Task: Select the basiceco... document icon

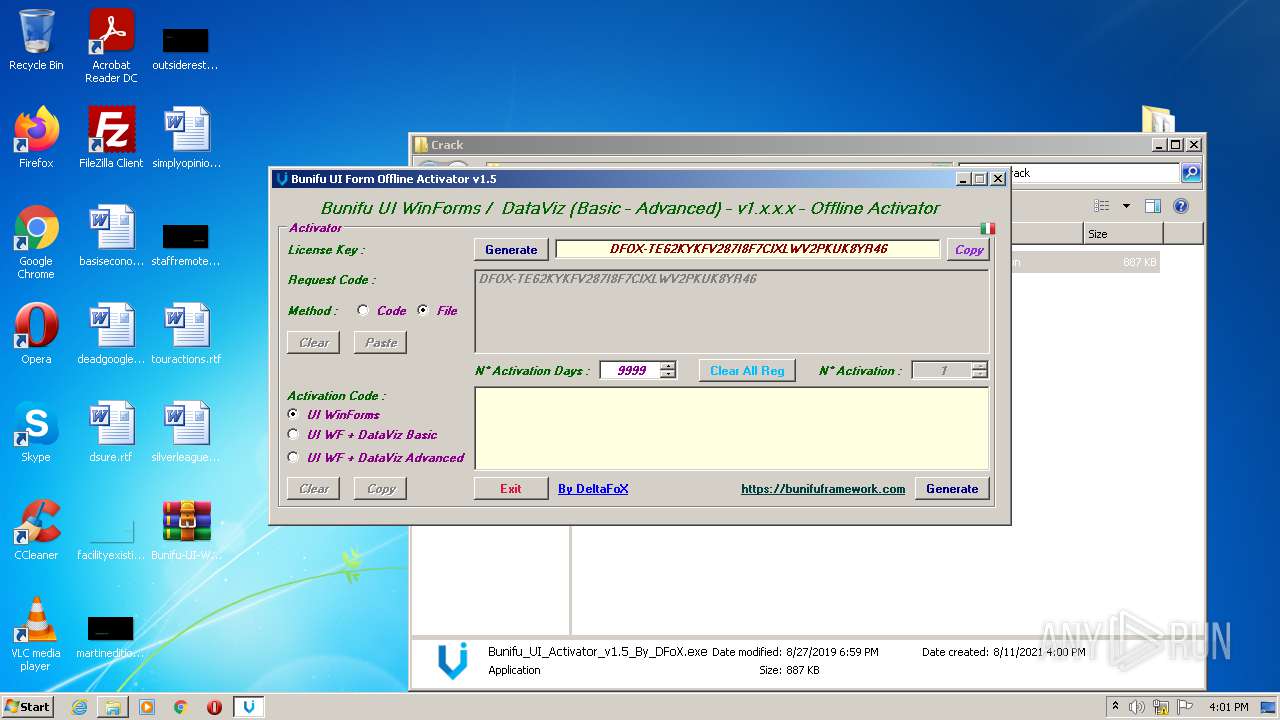Action: click(111, 236)
